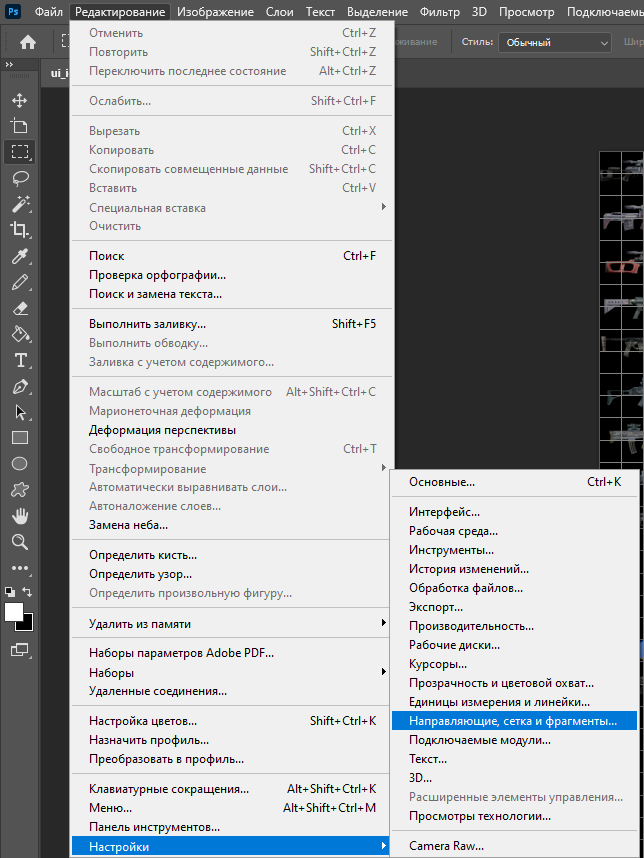Open the Текст menu
The image size is (644, 858).
(x=320, y=11)
